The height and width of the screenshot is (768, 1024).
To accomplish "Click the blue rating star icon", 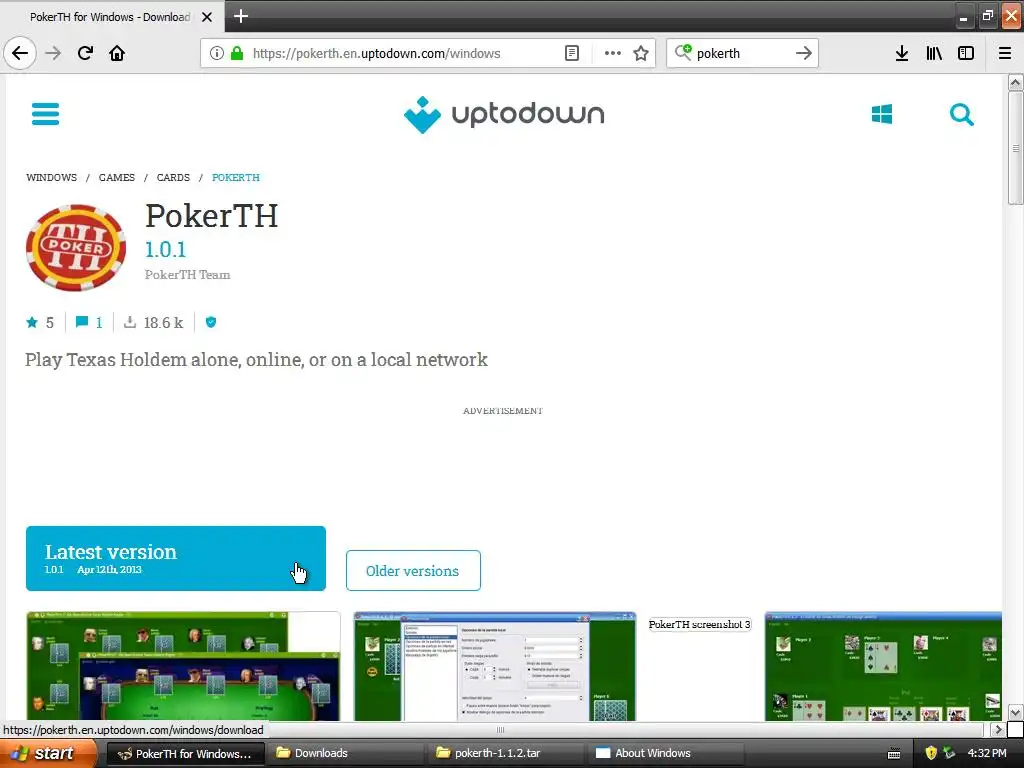I will 31,322.
